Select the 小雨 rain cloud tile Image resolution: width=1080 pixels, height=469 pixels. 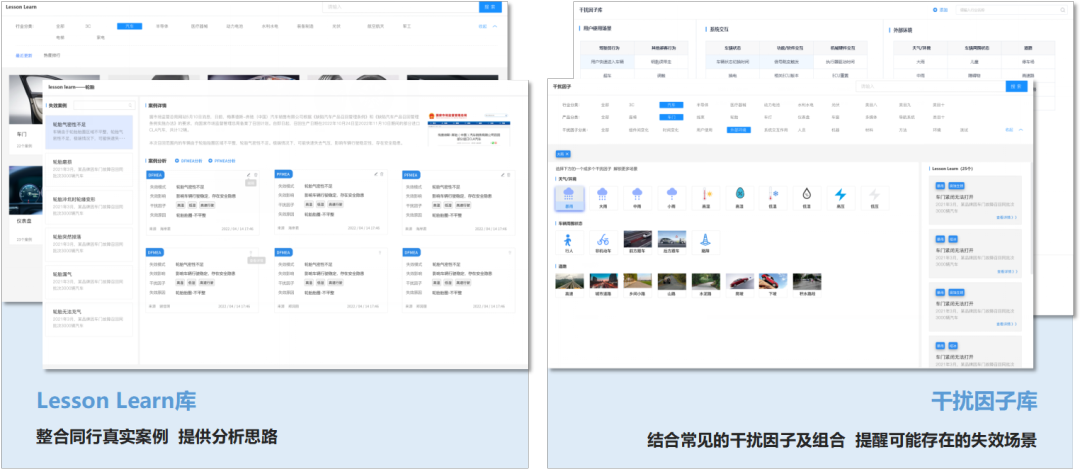tap(671, 198)
